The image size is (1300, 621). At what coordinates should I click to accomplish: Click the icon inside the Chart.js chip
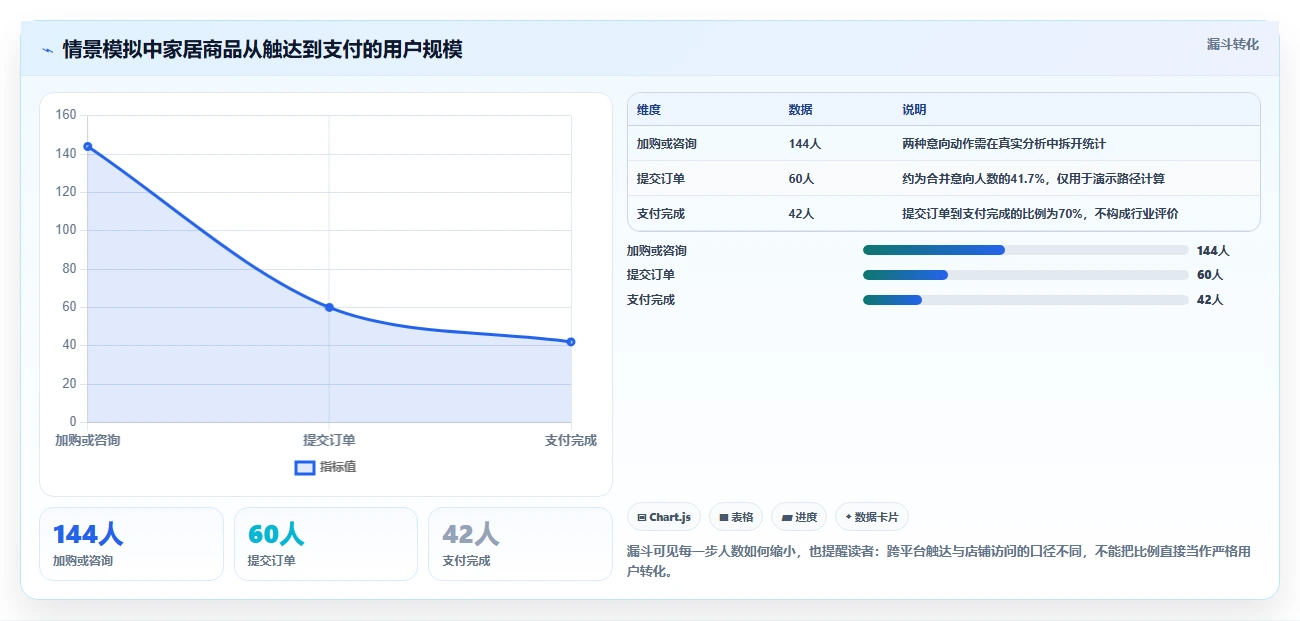[641, 518]
